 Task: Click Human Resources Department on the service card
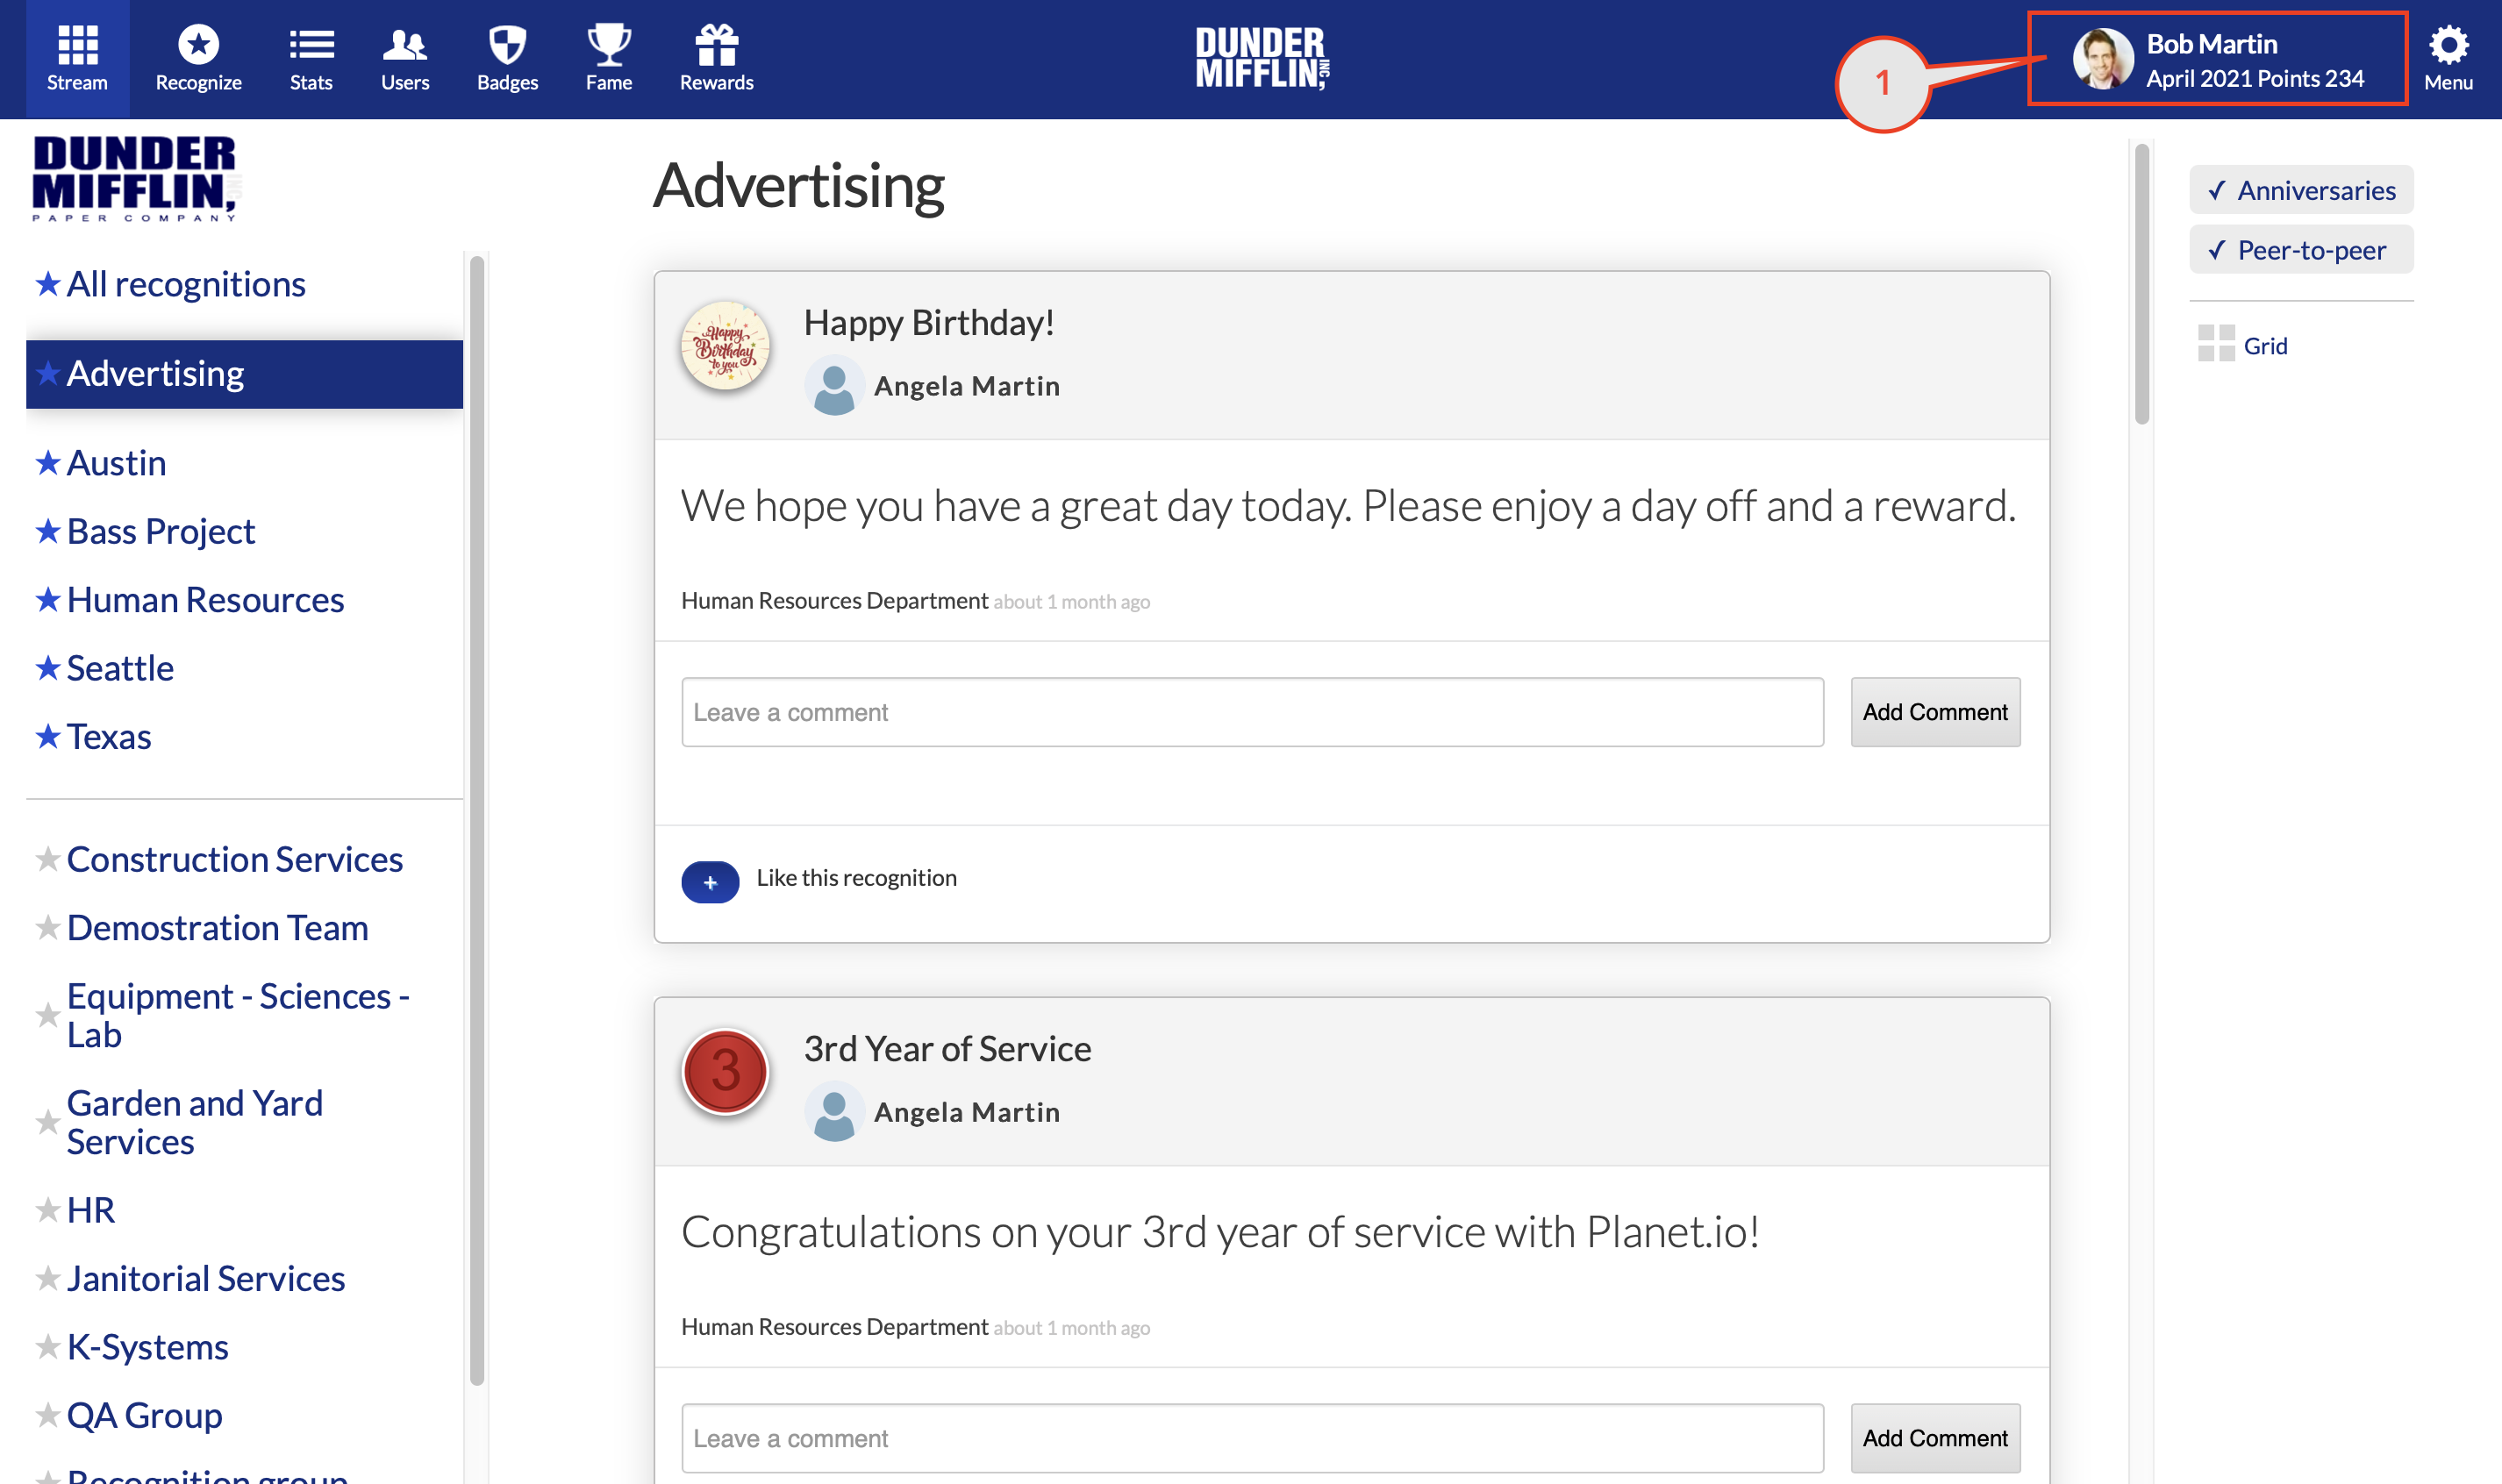pos(834,1327)
